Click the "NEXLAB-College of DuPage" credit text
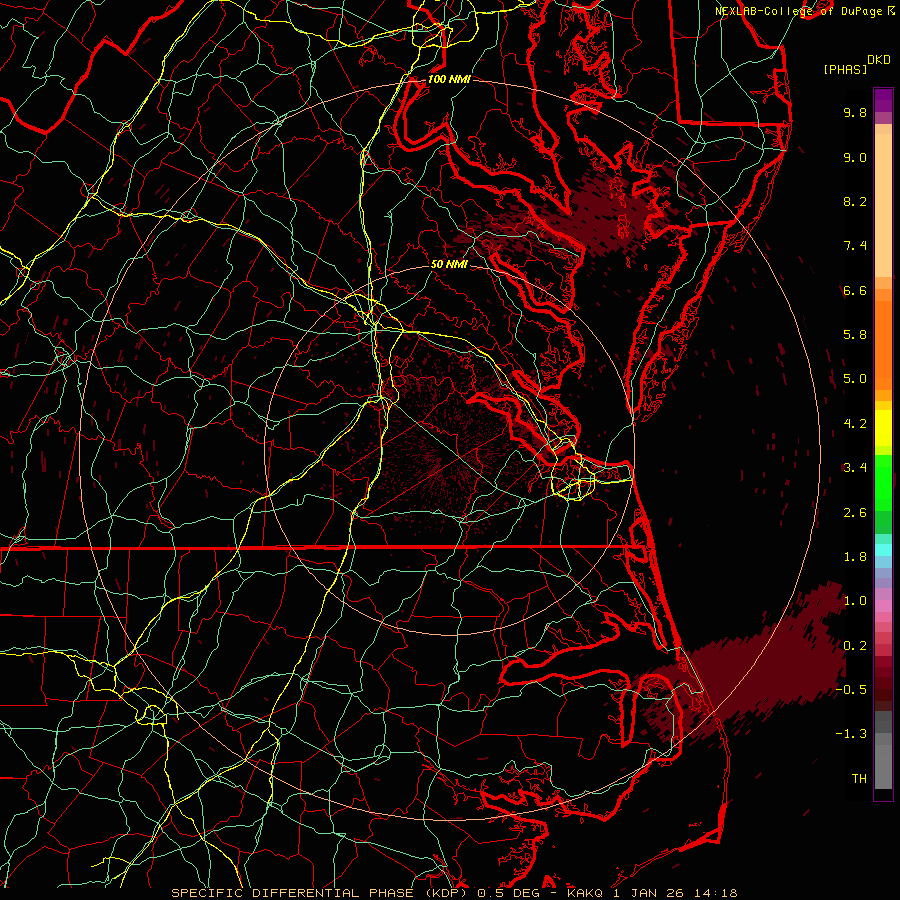This screenshot has height=900, width=900. [x=799, y=11]
